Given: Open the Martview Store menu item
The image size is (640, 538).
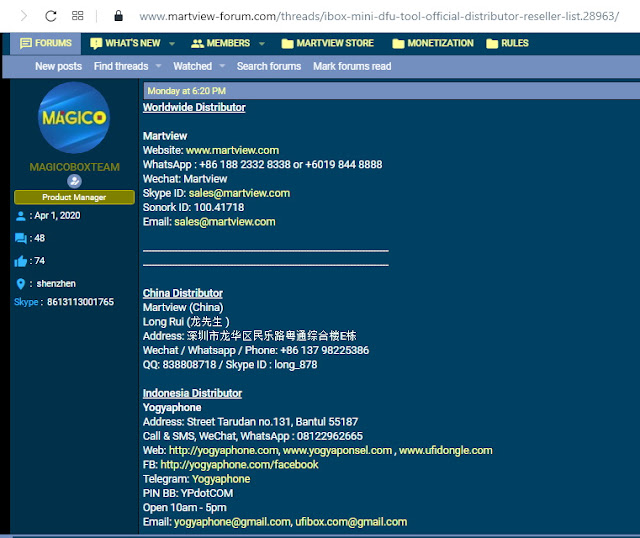Looking at the screenshot, I should [327, 43].
